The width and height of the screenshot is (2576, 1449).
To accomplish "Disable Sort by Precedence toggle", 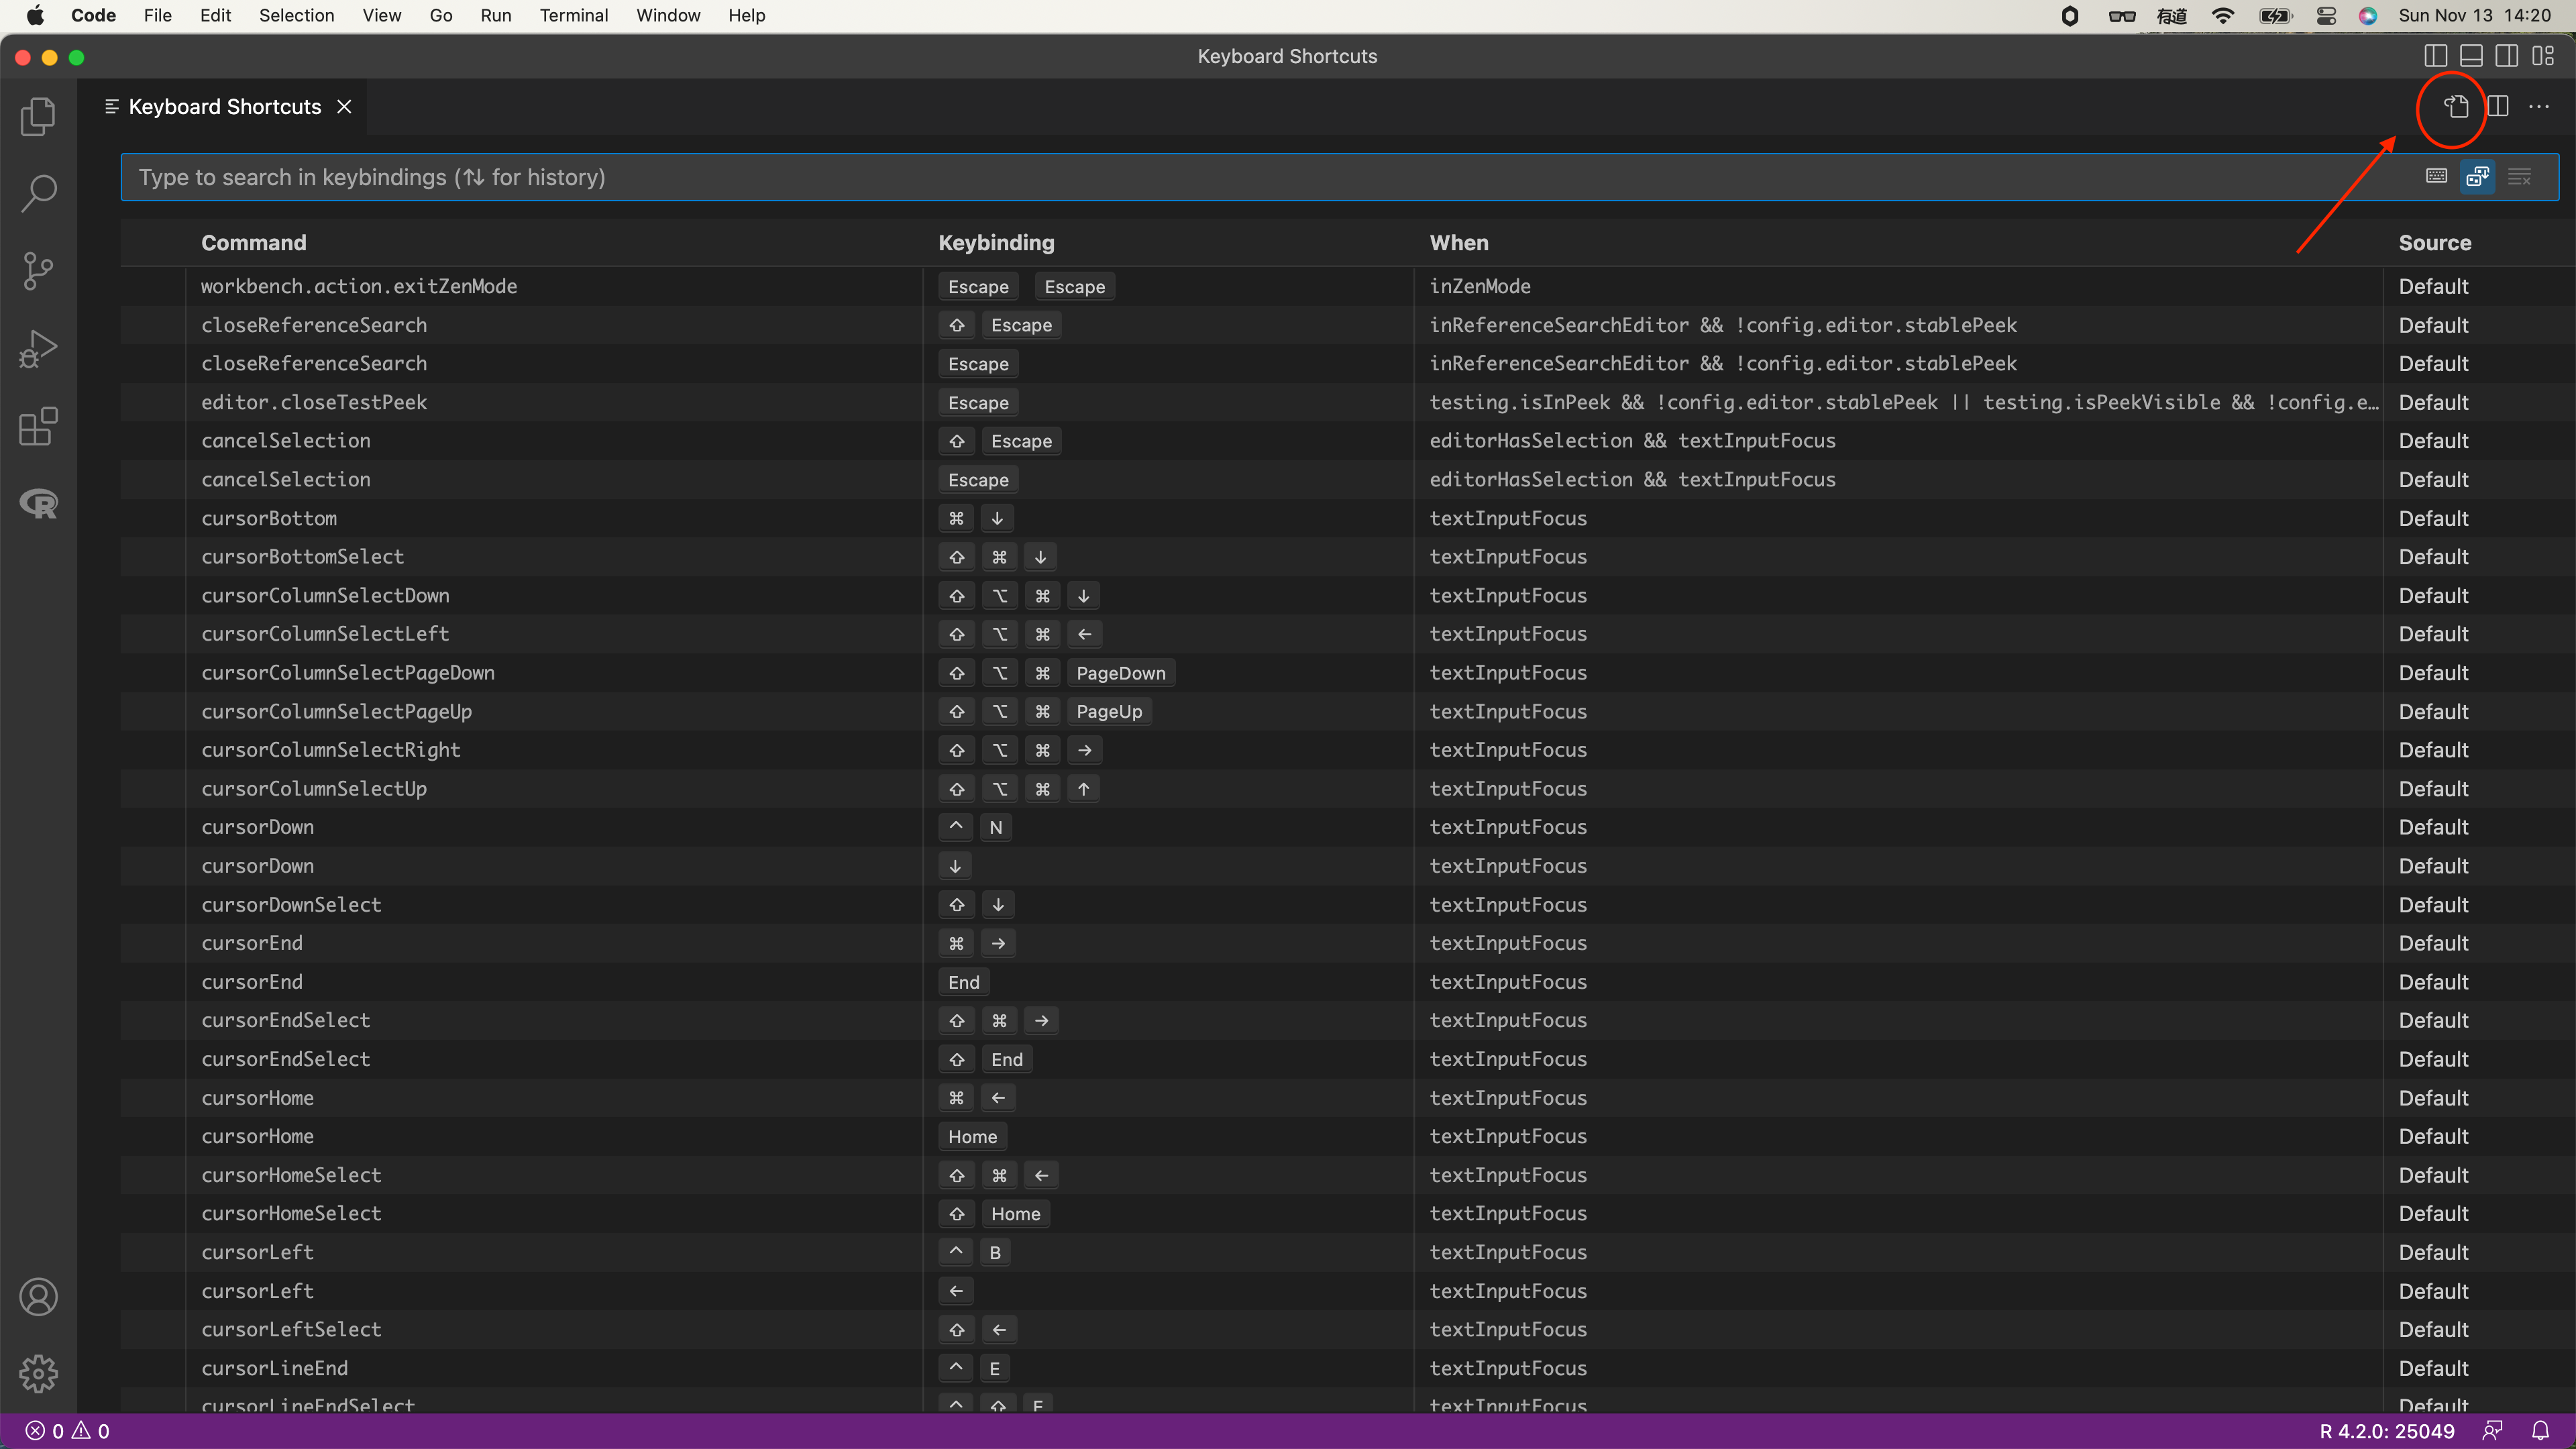I will click(x=2478, y=176).
